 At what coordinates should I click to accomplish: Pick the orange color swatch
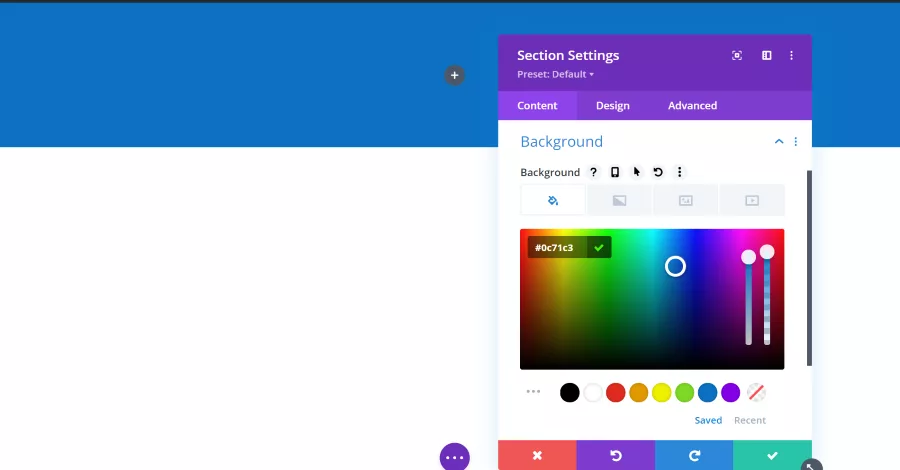638,393
